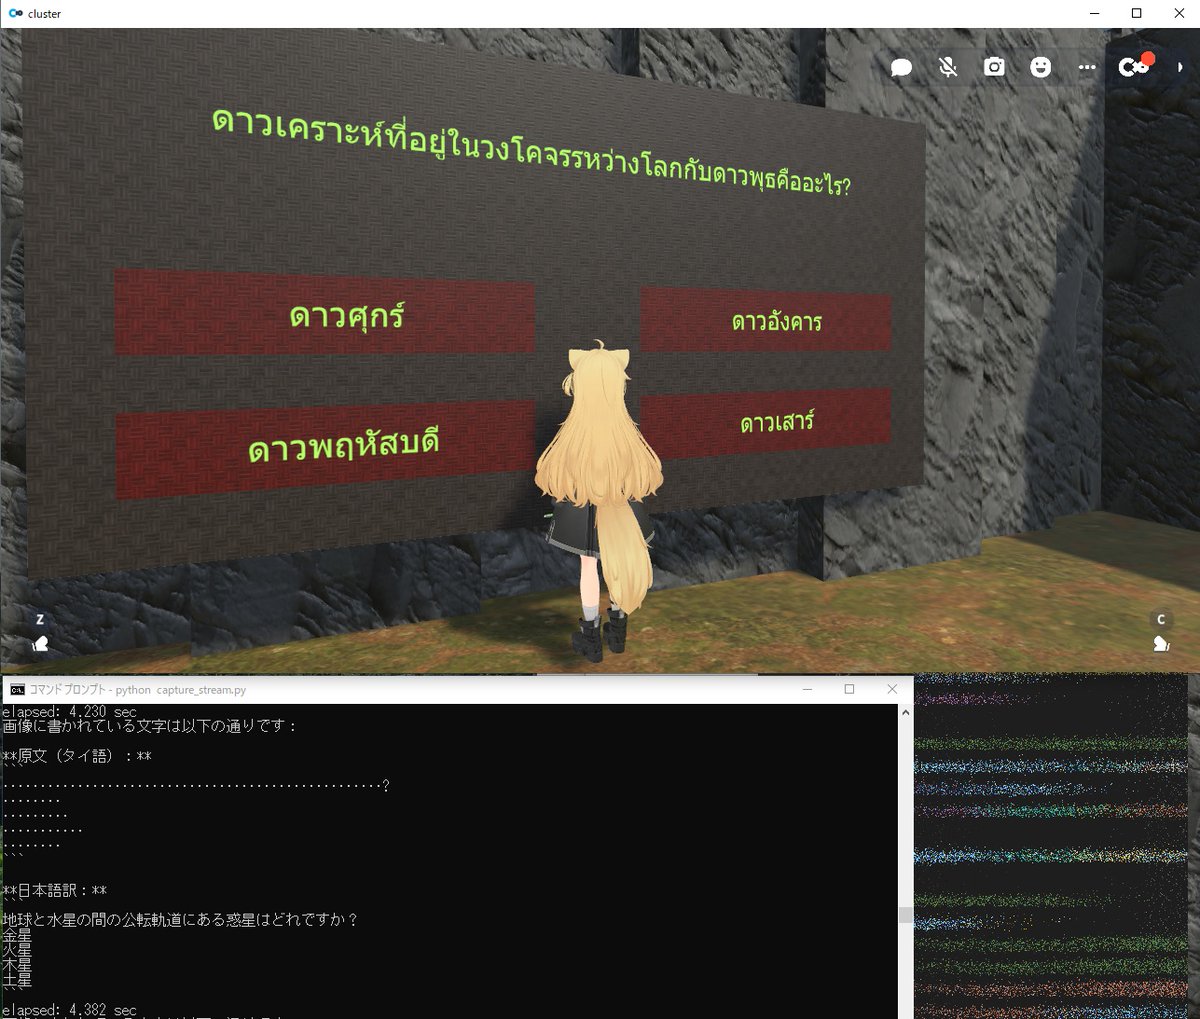Image resolution: width=1200 pixels, height=1019 pixels.
Task: Select the answer ดาวอังคาร
Action: pos(765,320)
